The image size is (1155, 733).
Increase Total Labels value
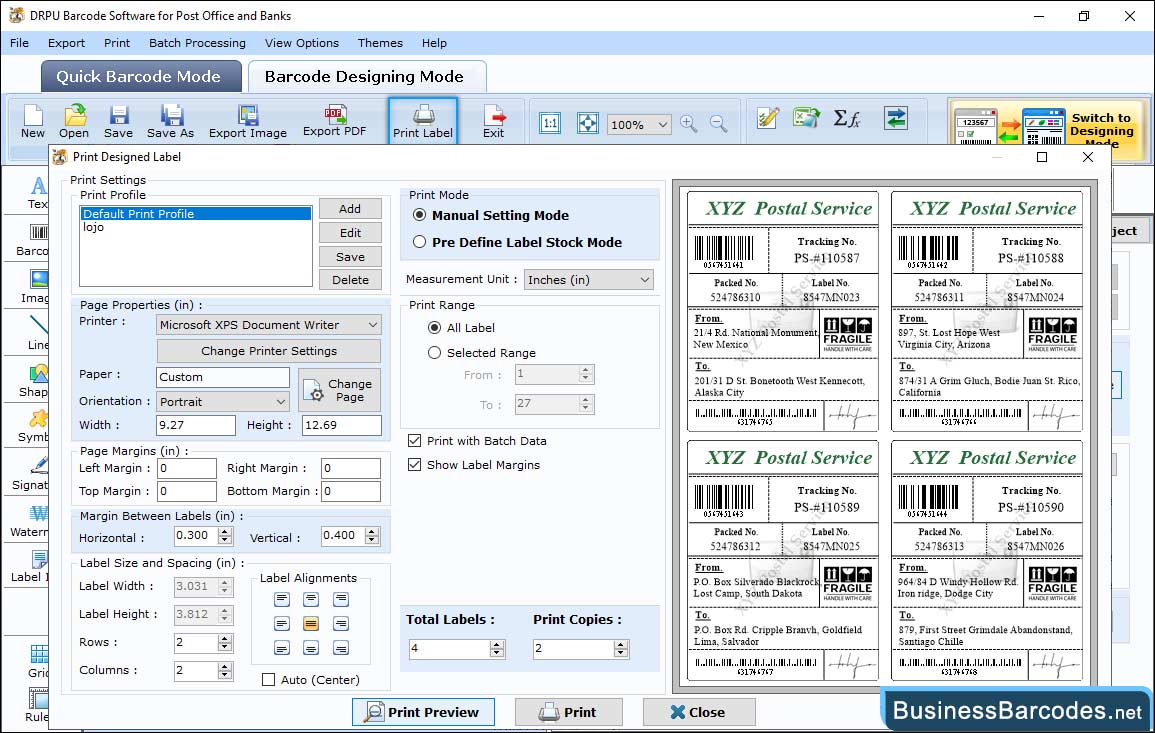pos(497,645)
